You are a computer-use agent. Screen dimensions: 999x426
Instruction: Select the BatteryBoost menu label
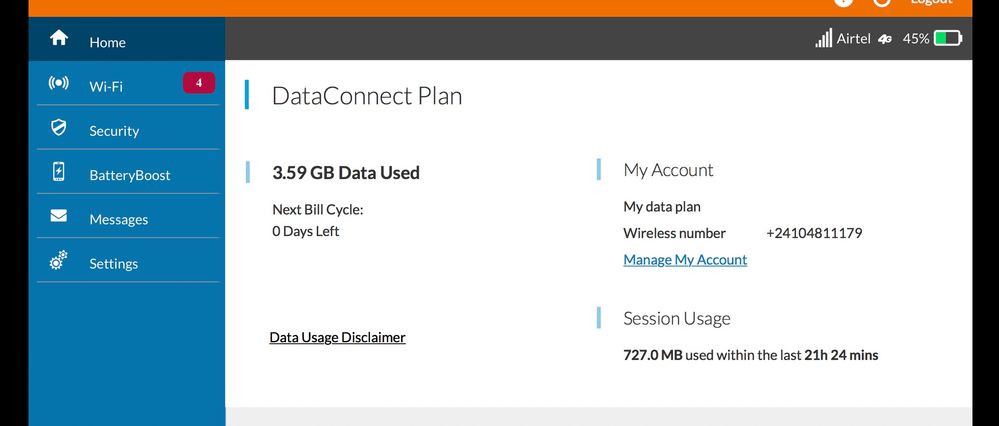tap(130, 175)
